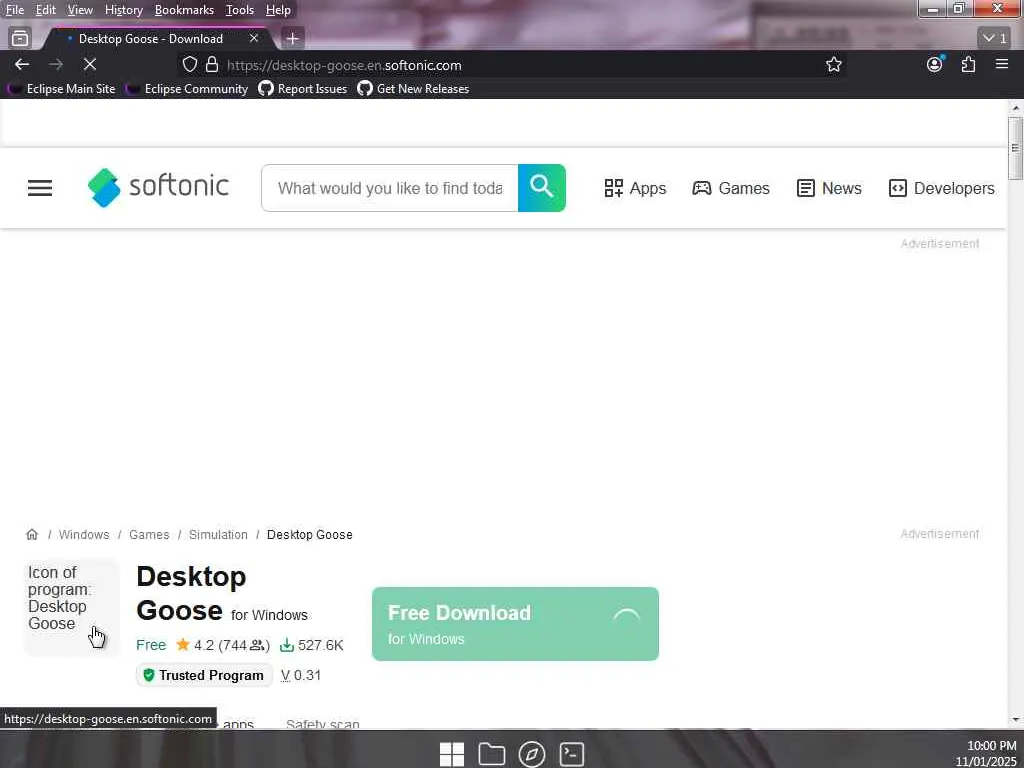Open the Report Issues bookmark

(x=303, y=89)
